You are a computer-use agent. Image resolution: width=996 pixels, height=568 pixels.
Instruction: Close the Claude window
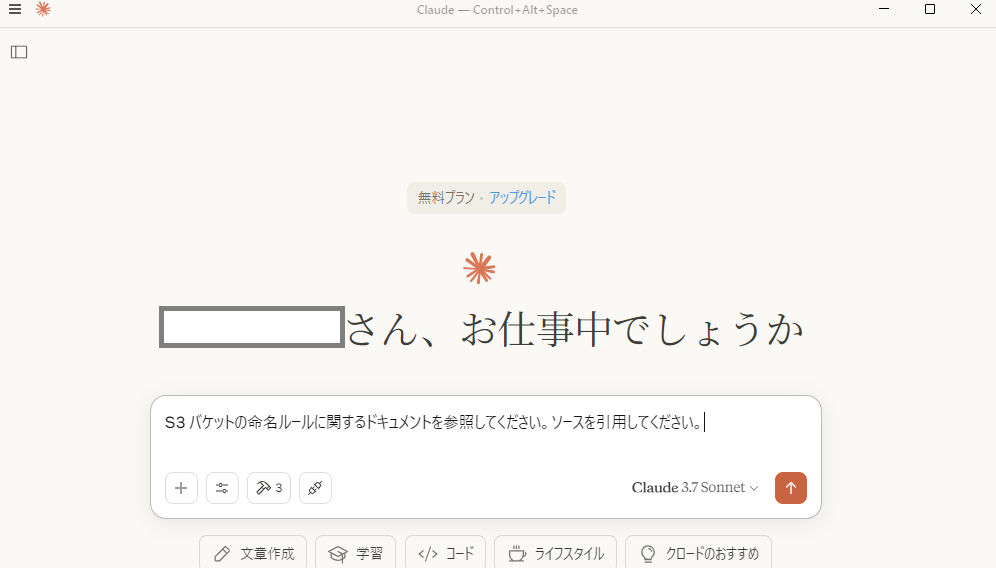[x=976, y=10]
